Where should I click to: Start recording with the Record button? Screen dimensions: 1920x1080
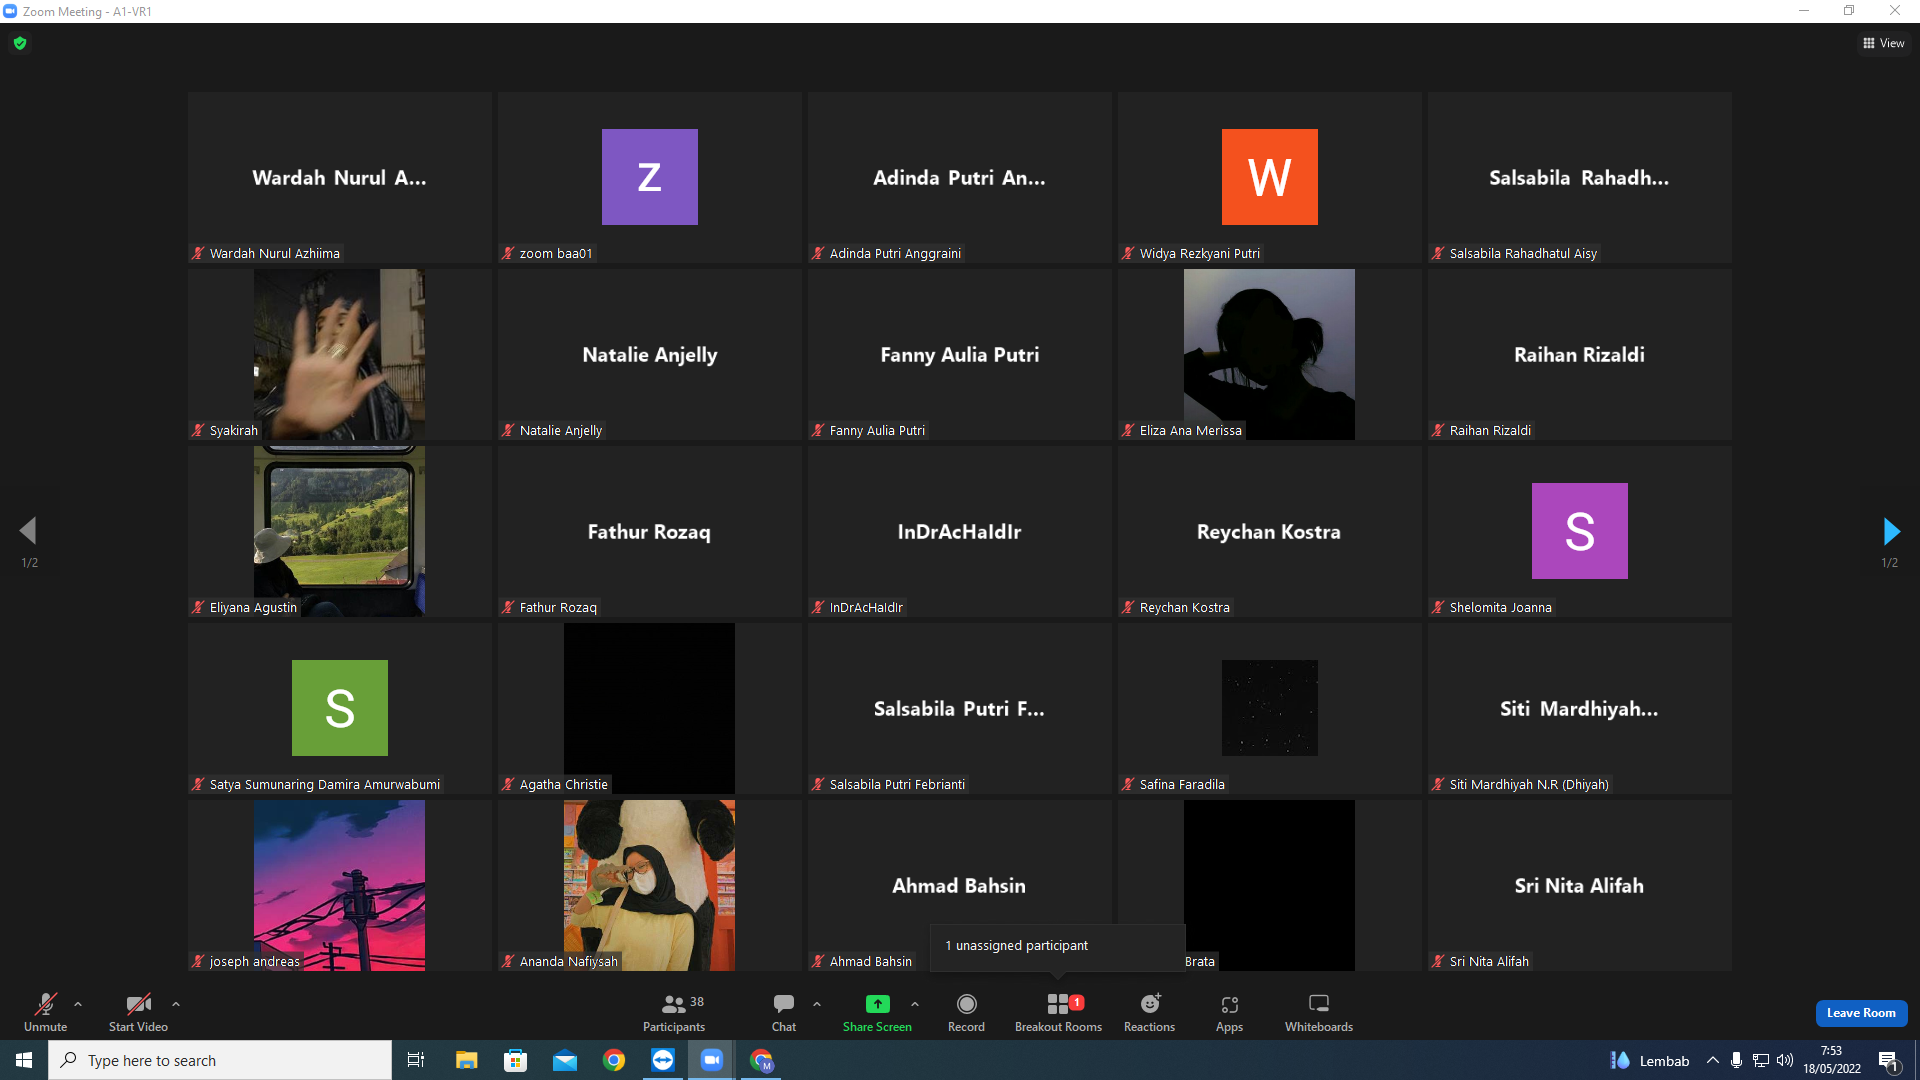point(966,1012)
